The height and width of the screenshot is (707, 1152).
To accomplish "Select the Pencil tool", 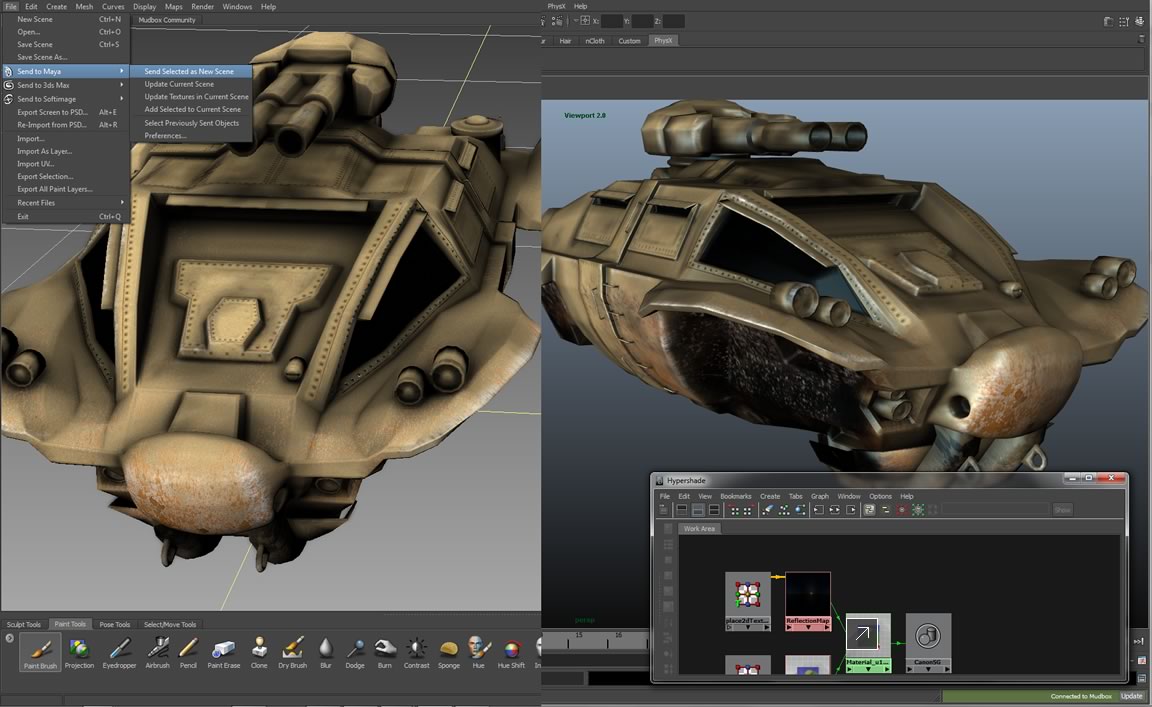I will 188,652.
